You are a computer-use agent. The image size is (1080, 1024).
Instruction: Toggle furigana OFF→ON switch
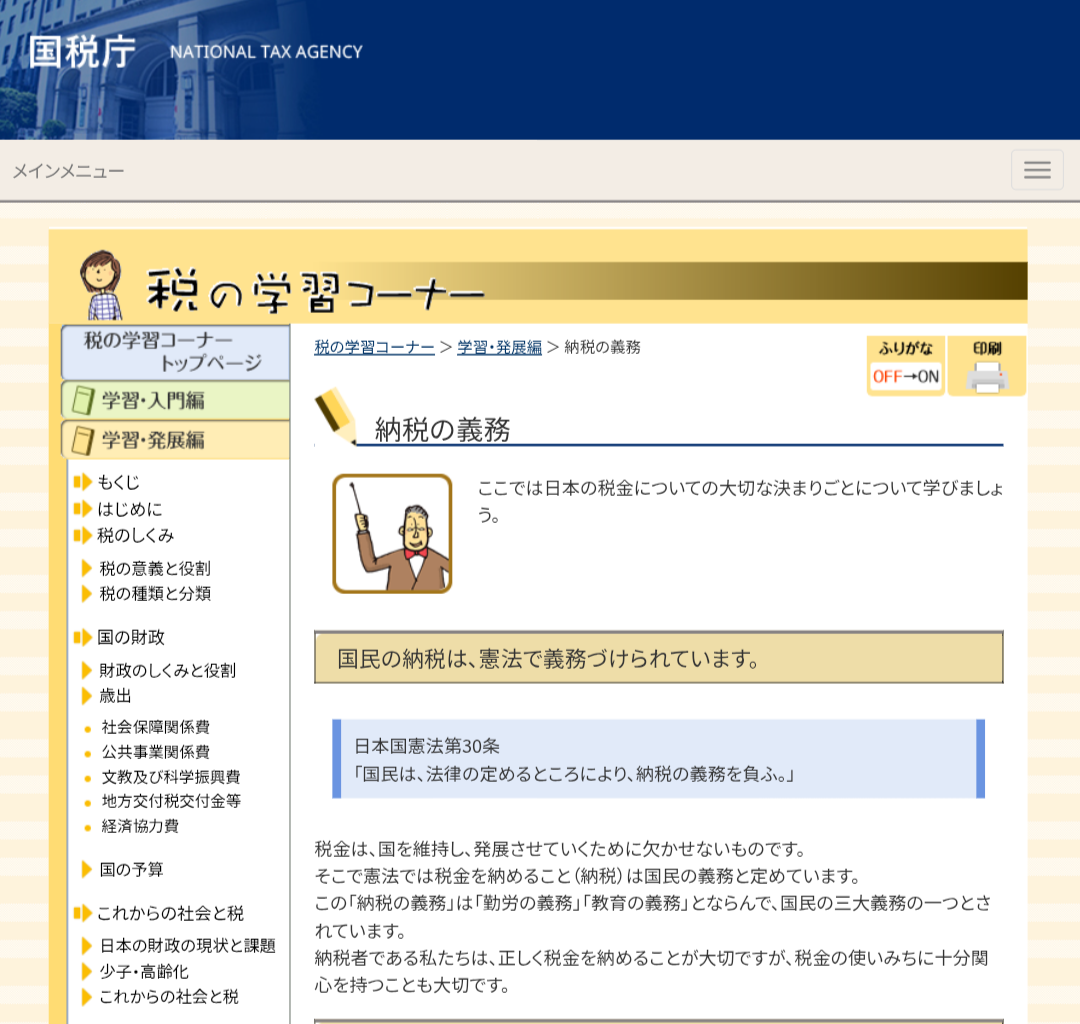pos(905,367)
